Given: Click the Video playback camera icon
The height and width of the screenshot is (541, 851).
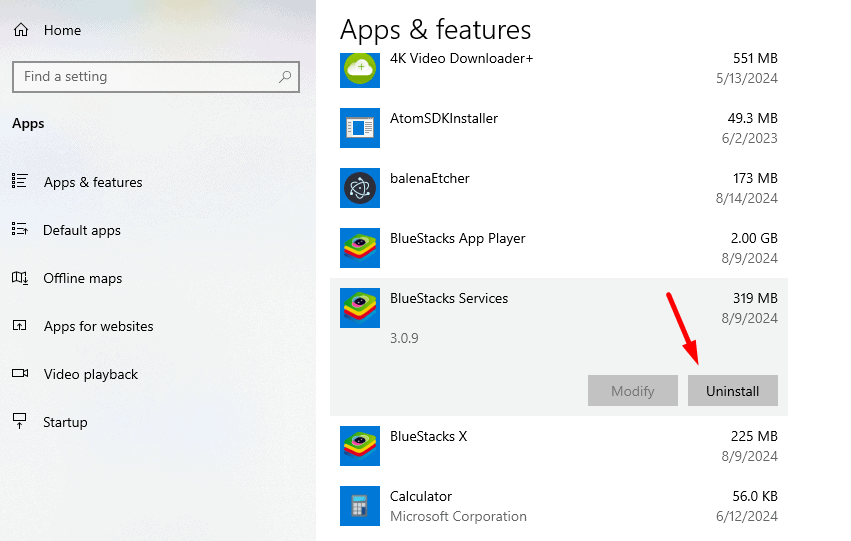Looking at the screenshot, I should (20, 373).
